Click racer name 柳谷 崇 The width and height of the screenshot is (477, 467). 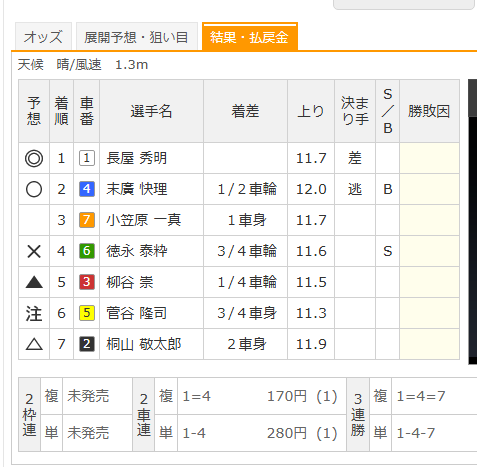click(x=130, y=282)
